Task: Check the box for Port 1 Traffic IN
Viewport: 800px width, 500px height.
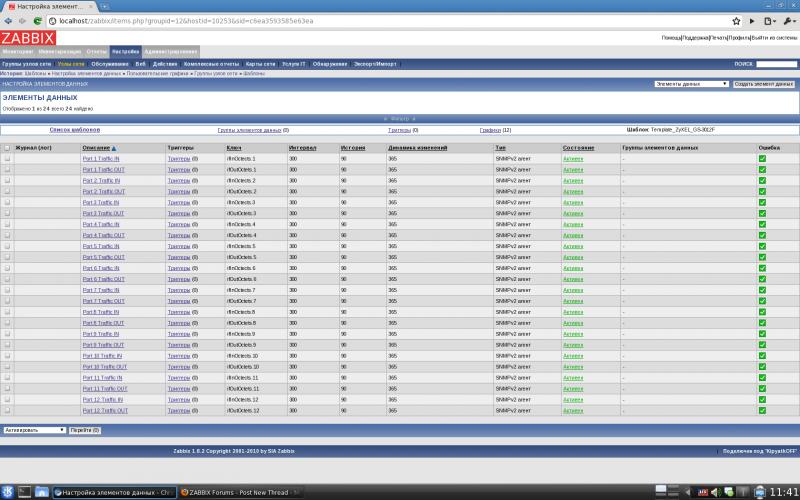Action: pos(7,159)
